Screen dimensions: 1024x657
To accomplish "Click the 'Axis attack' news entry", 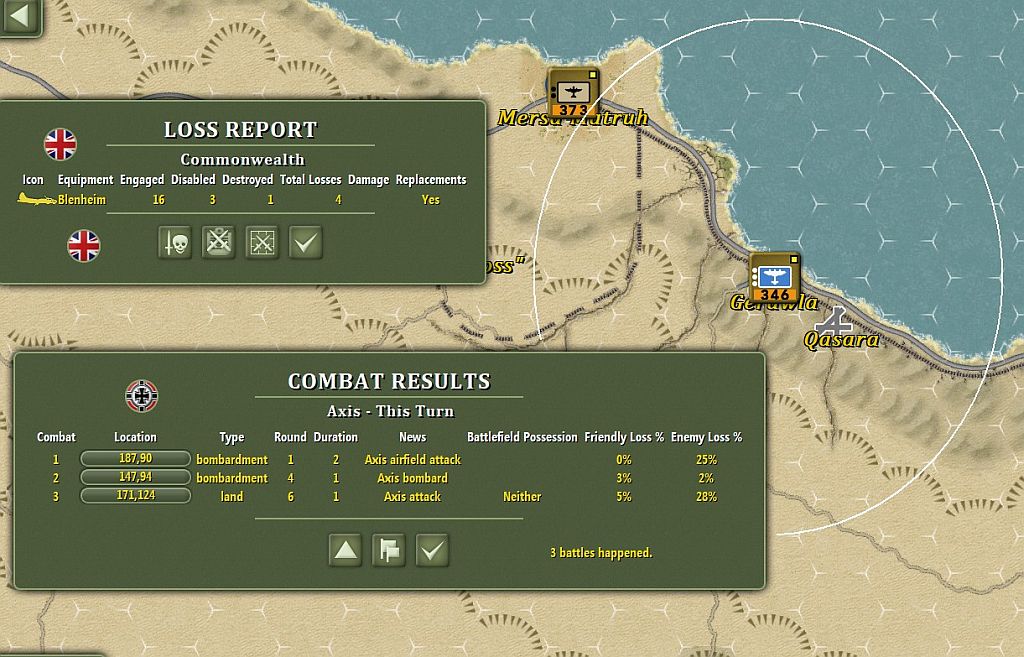I will (x=413, y=497).
